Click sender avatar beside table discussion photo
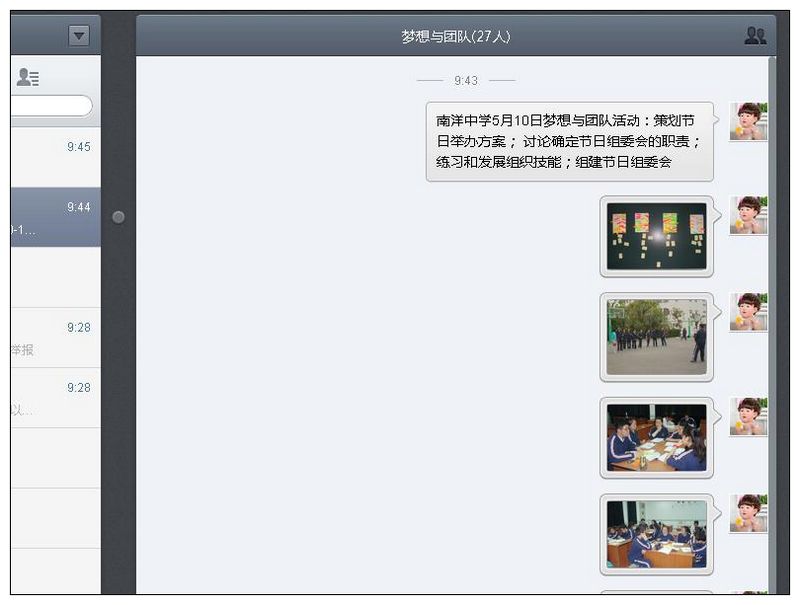800x605 pixels. (748, 417)
